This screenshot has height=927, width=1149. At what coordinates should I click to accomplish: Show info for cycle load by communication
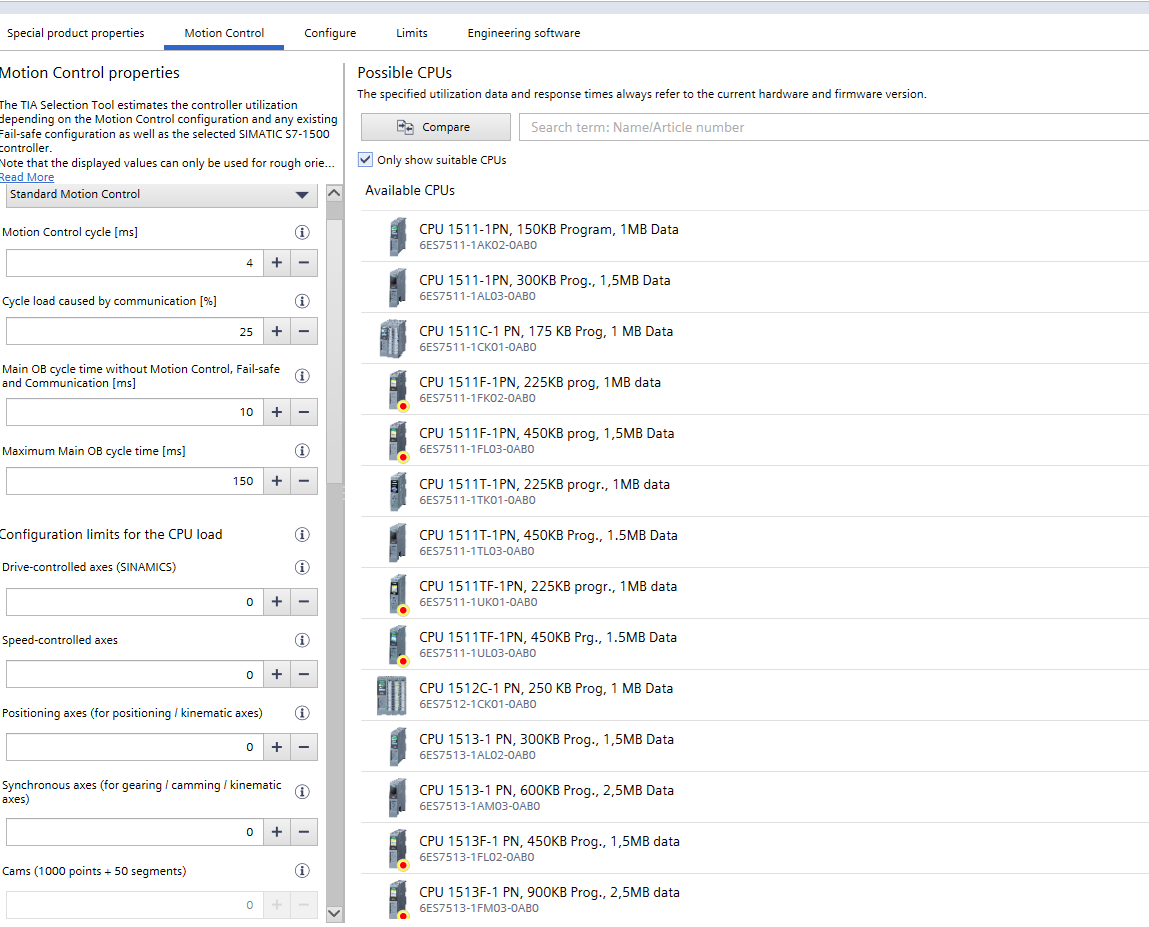click(302, 301)
